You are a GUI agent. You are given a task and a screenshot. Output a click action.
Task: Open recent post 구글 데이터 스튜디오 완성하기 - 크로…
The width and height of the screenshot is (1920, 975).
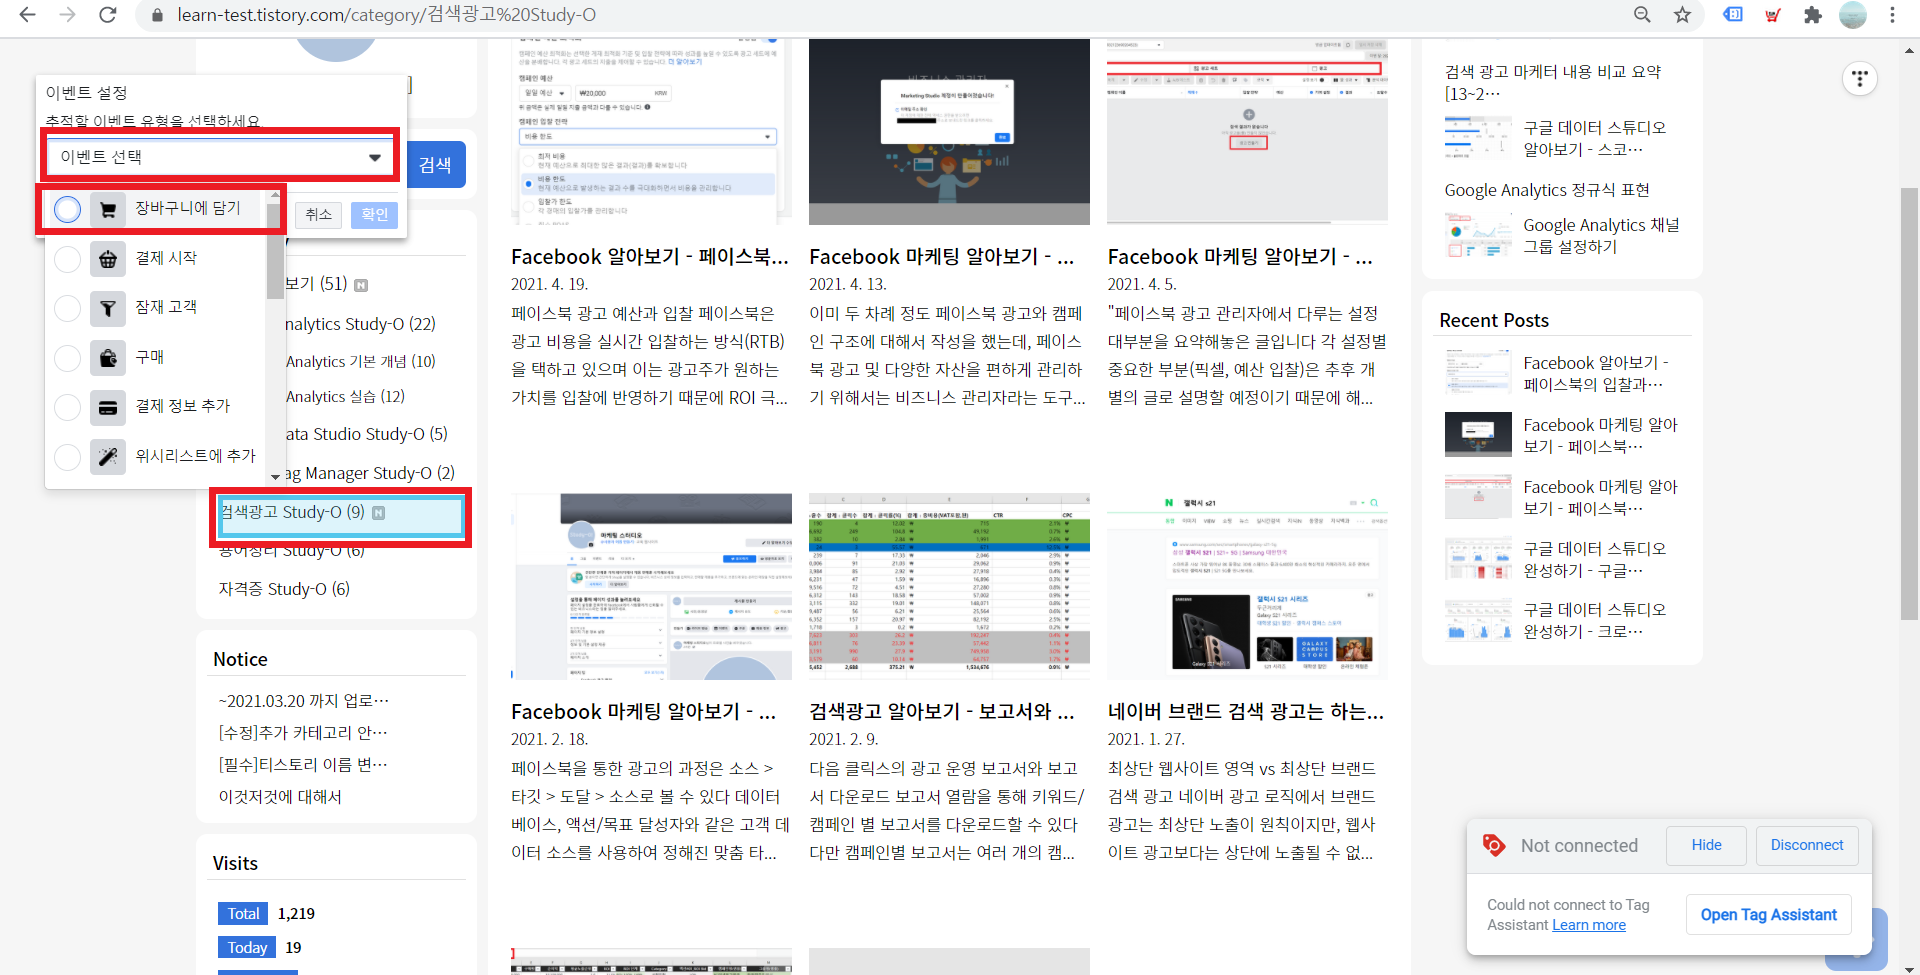tap(1594, 621)
